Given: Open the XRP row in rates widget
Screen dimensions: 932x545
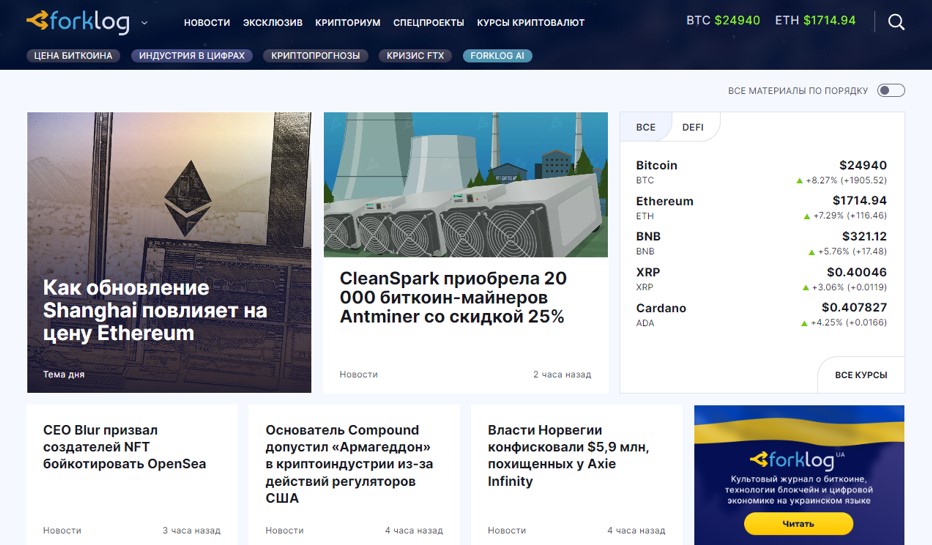Looking at the screenshot, I should [761, 279].
